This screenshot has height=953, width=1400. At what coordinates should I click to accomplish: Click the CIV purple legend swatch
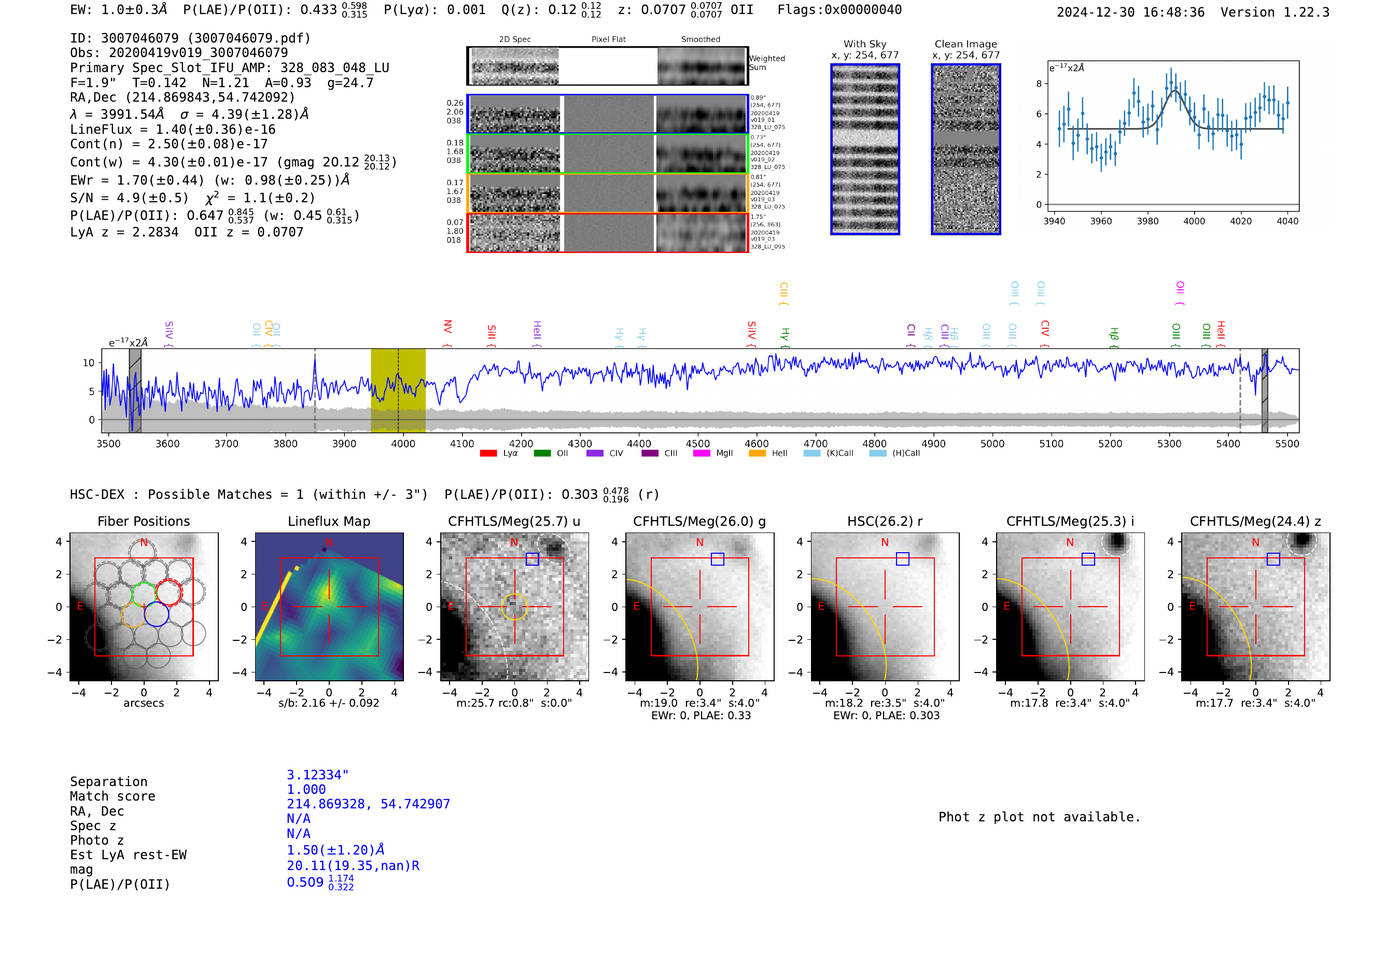click(595, 454)
